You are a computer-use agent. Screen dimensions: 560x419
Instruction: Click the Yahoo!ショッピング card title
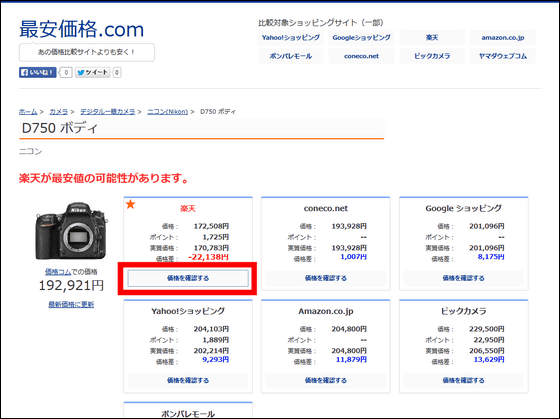pyautogui.click(x=188, y=311)
